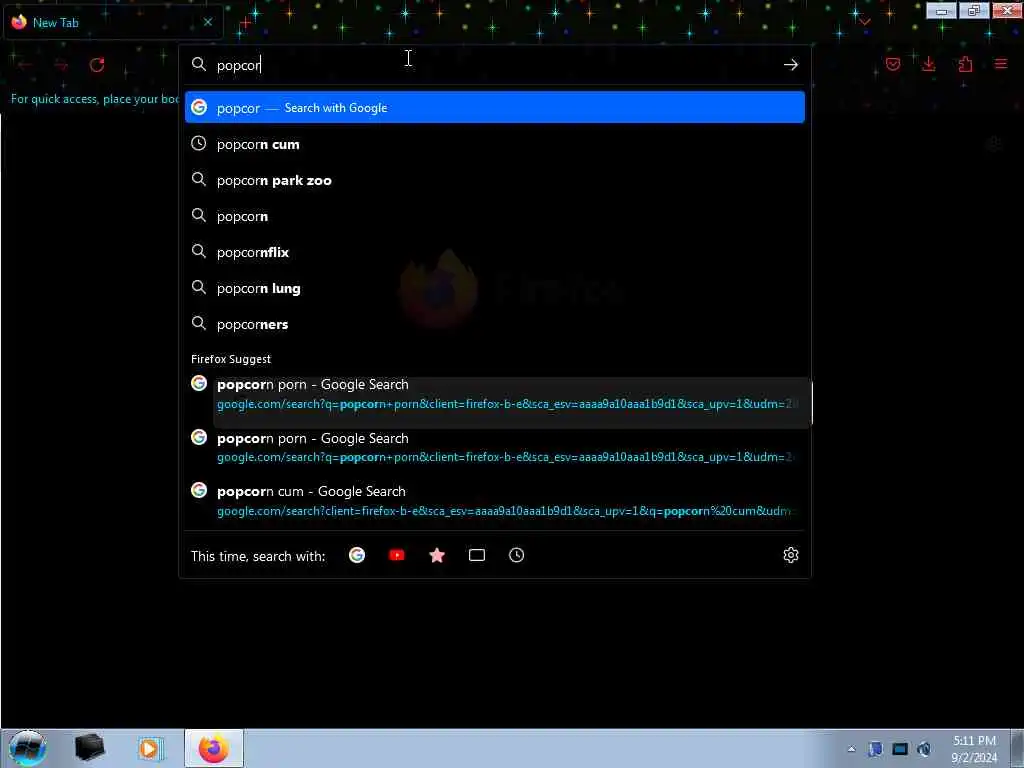Open the Windows Start button
1024x768 pixels.
click(27, 748)
